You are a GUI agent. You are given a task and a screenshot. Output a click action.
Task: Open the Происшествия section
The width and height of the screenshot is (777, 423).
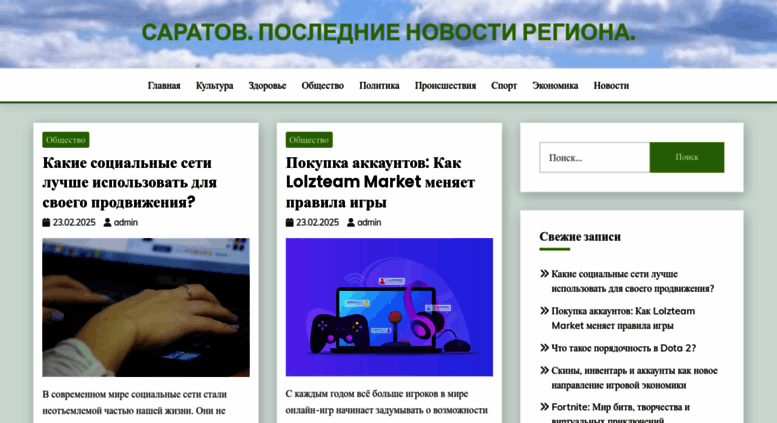pyautogui.click(x=445, y=86)
